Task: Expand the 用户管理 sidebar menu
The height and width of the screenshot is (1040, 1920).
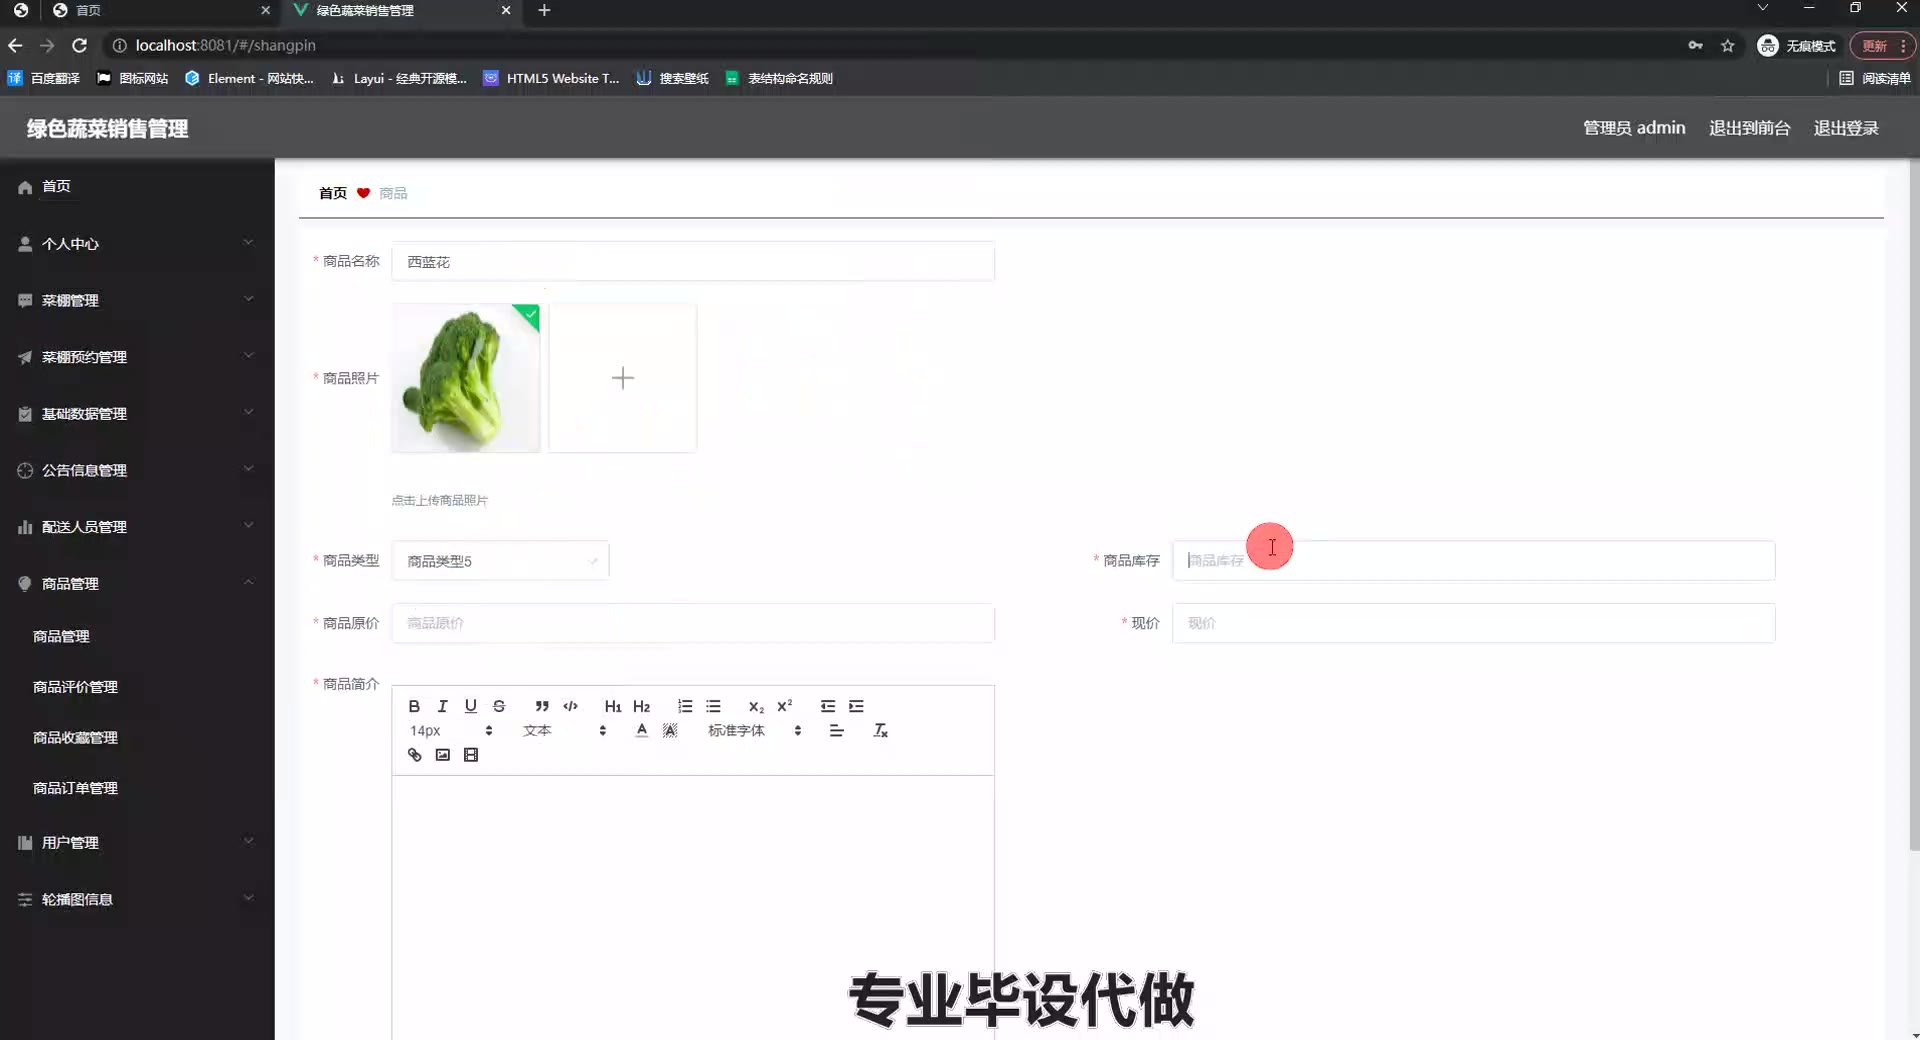Action: tap(137, 842)
